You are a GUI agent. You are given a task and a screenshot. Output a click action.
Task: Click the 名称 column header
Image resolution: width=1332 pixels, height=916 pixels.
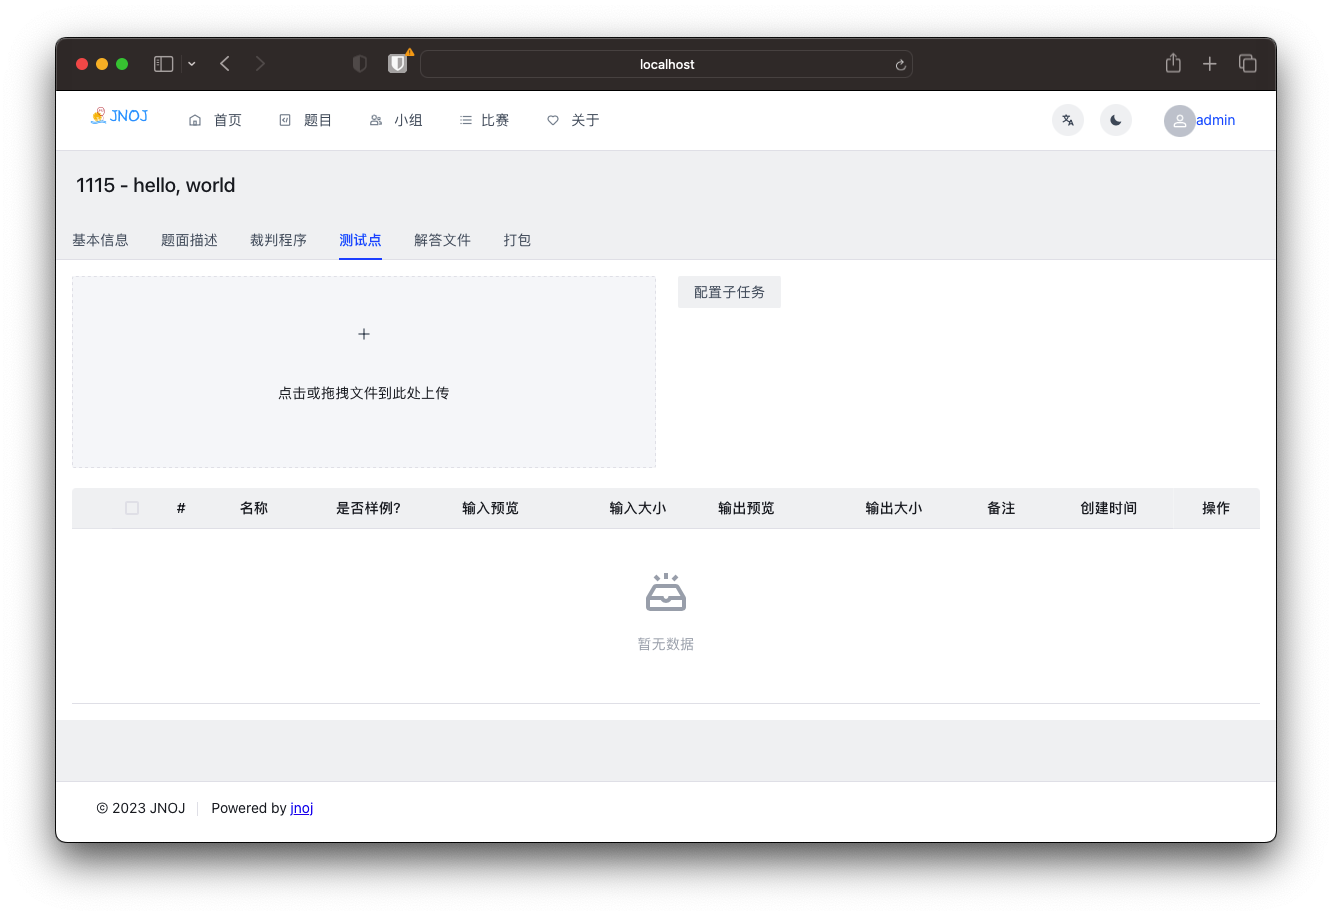pyautogui.click(x=254, y=508)
